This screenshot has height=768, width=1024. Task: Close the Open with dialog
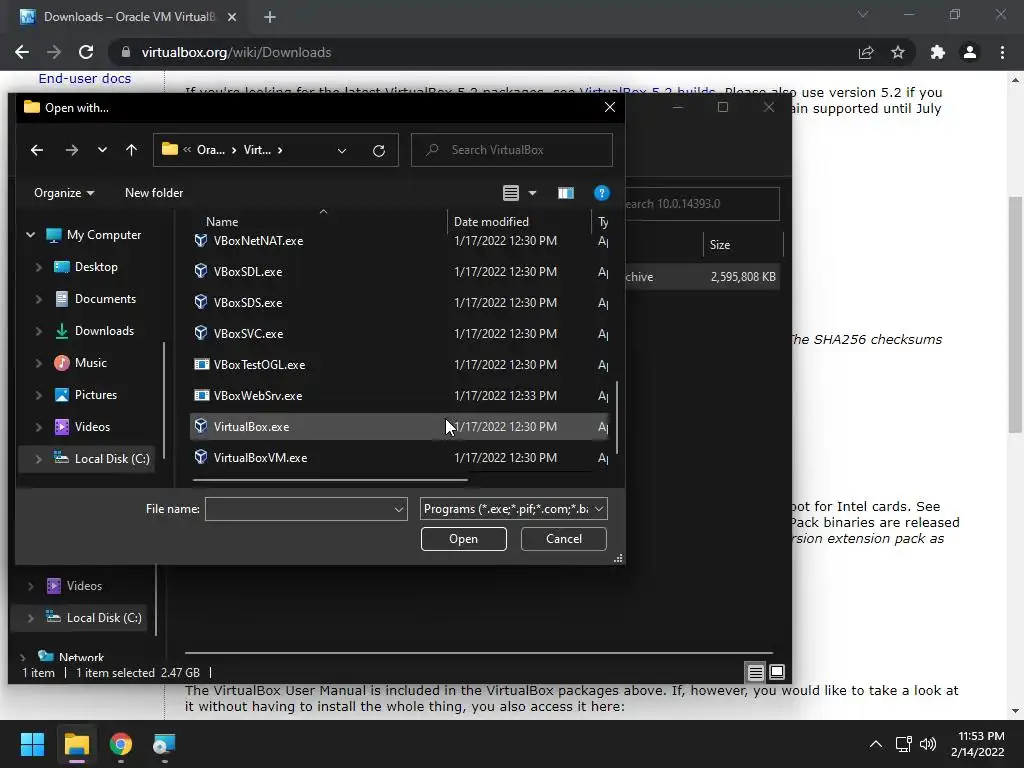point(609,107)
